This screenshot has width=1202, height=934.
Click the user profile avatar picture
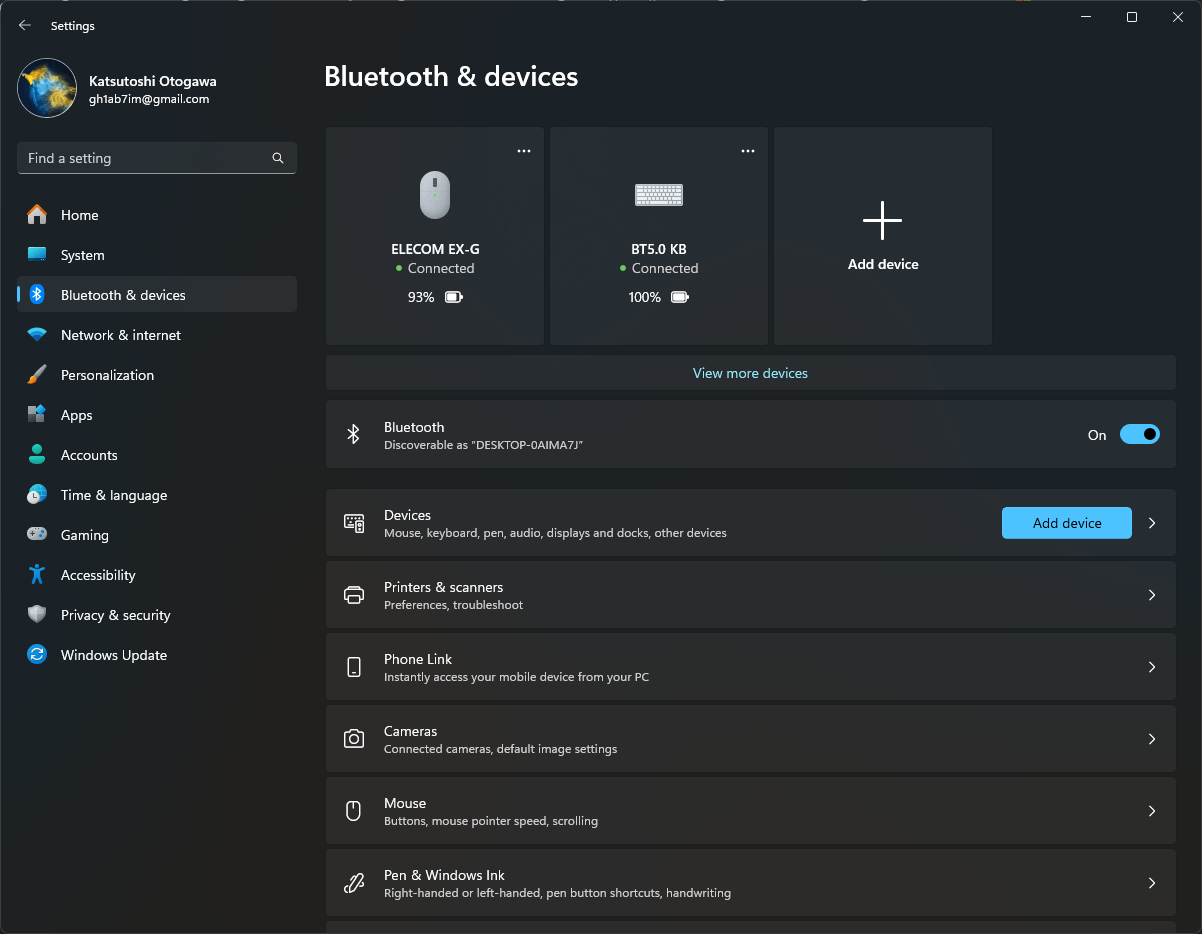tap(47, 88)
